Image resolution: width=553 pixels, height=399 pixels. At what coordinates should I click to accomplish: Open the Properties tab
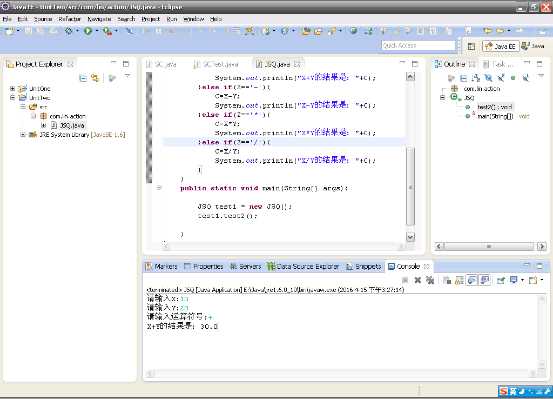tap(204, 266)
